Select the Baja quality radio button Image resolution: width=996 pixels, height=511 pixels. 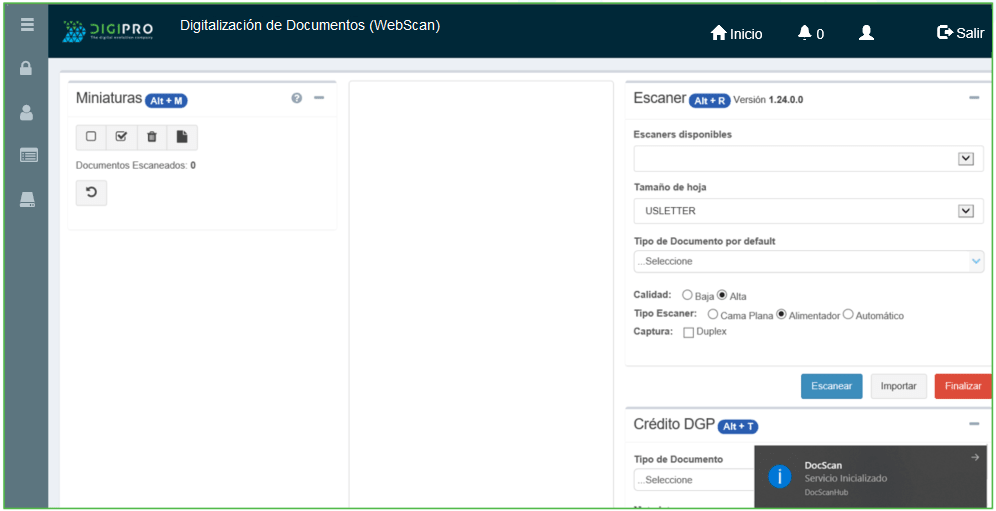pos(687,295)
